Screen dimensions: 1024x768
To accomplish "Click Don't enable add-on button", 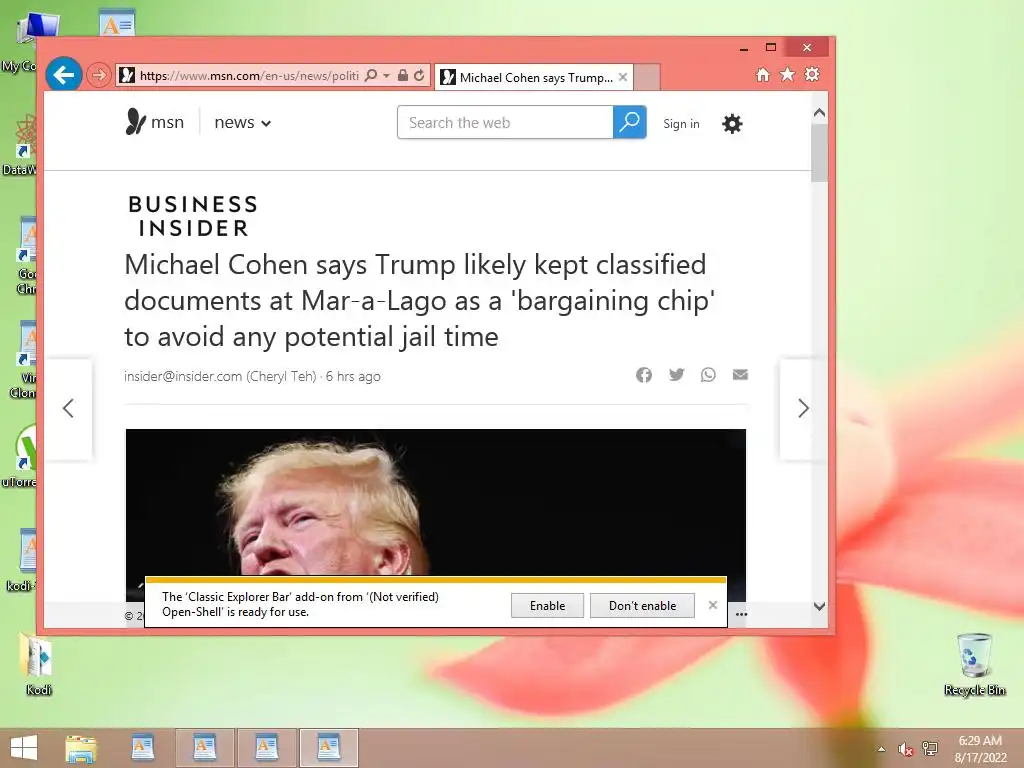I will coord(643,605).
